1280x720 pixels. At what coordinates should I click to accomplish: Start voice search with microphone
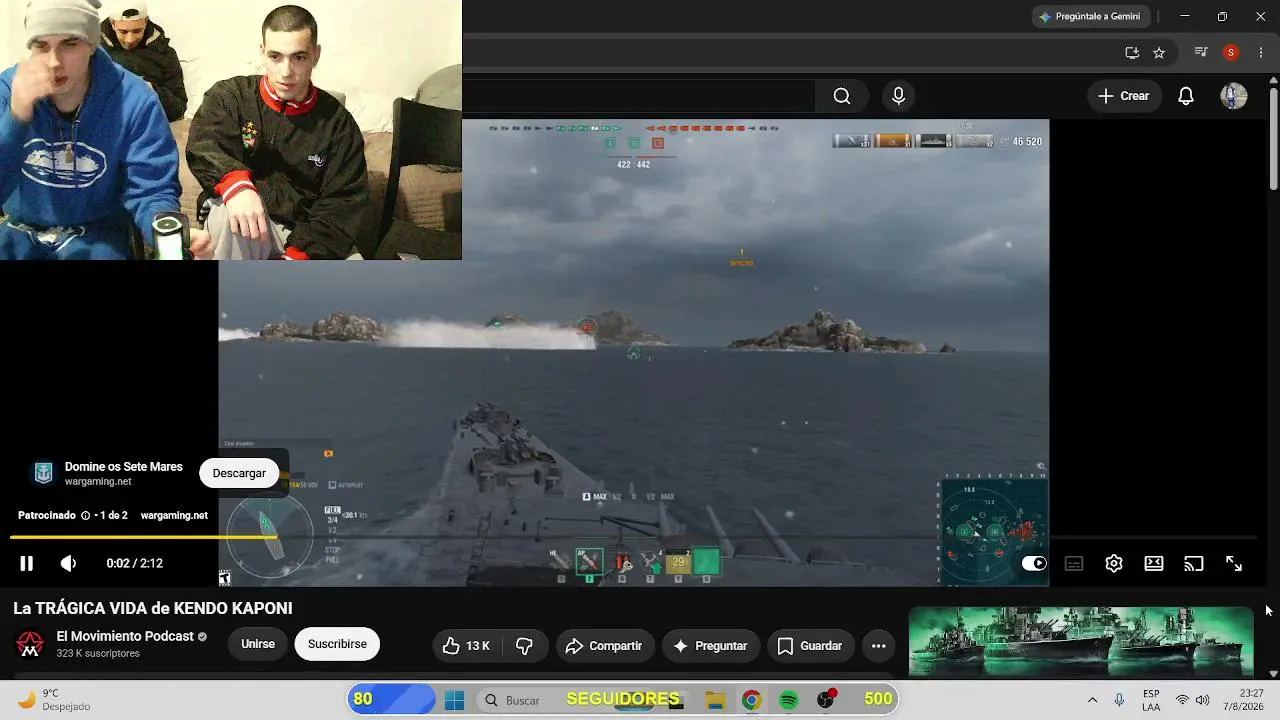pos(898,96)
